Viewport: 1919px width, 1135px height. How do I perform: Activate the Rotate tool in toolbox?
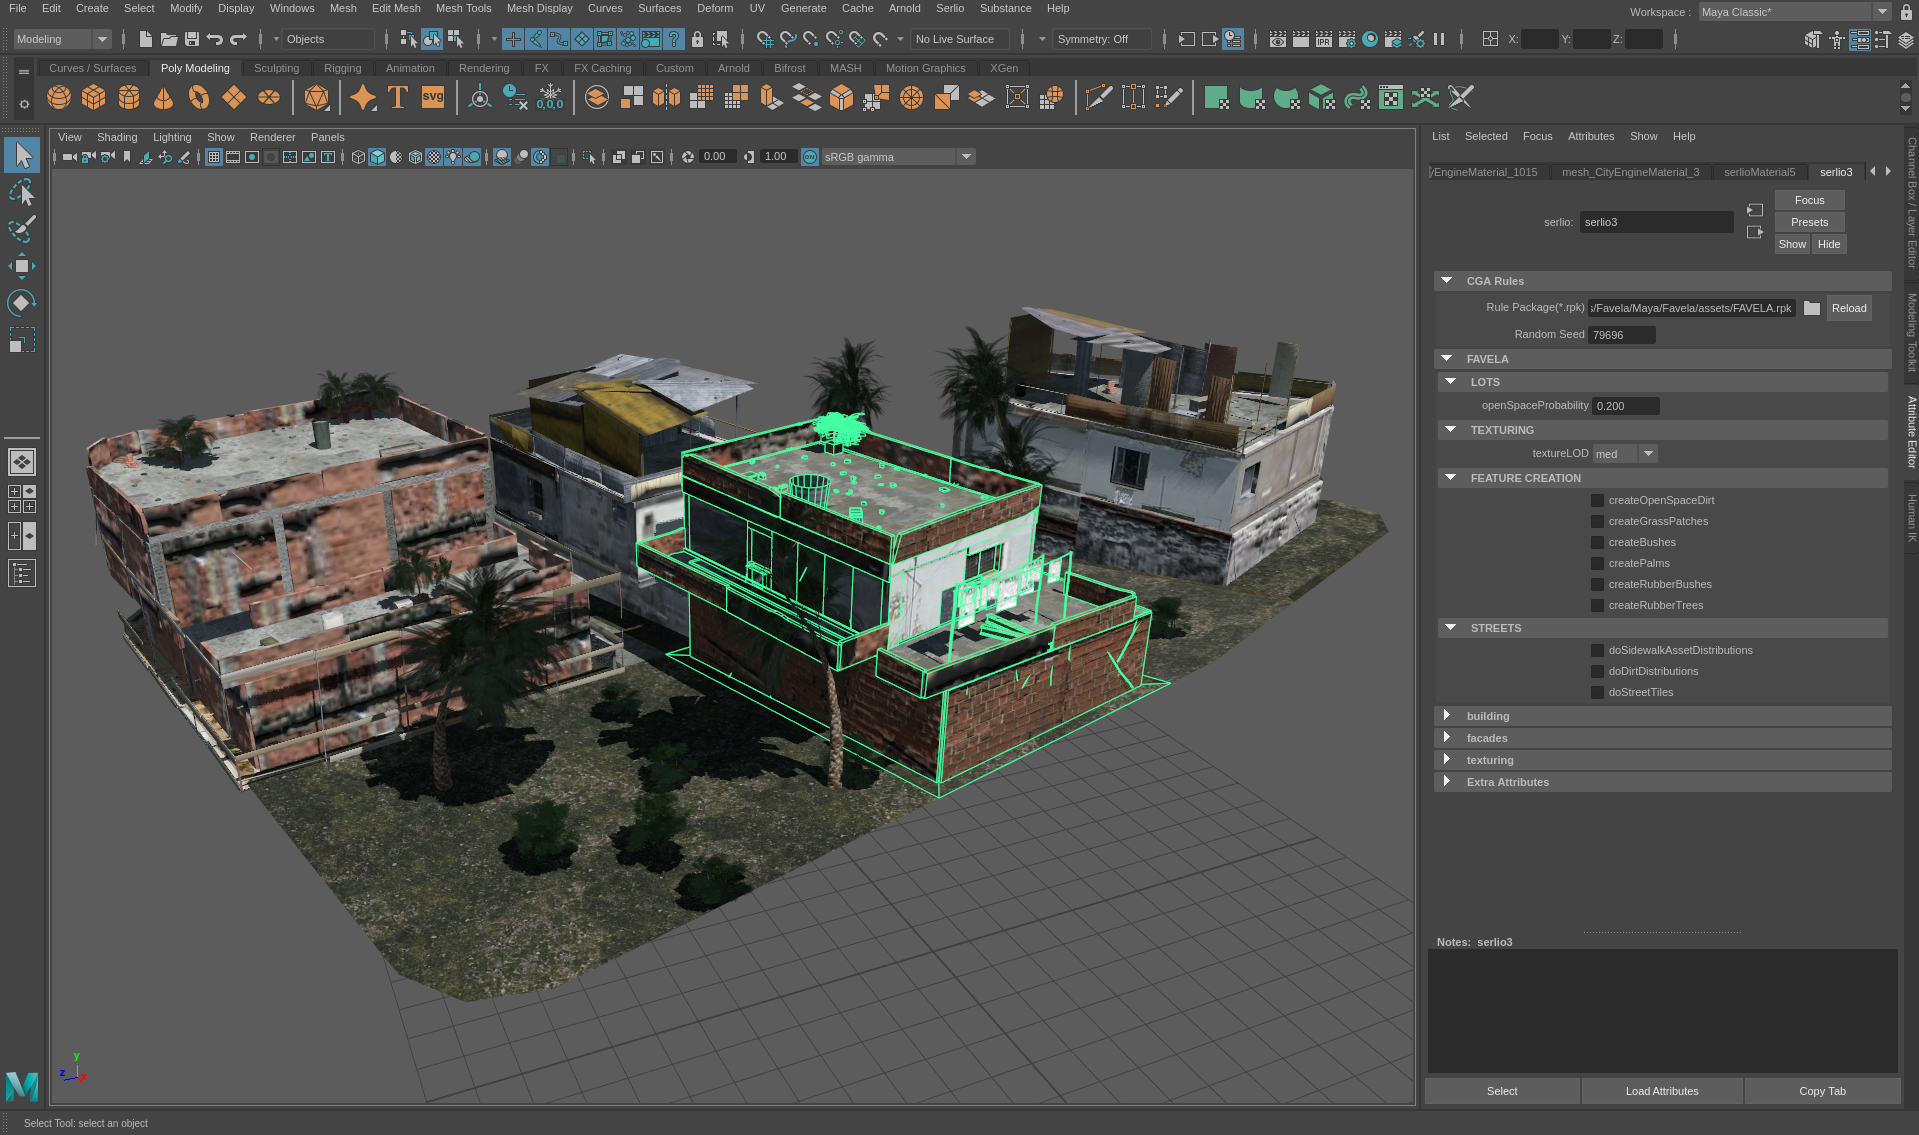click(22, 303)
